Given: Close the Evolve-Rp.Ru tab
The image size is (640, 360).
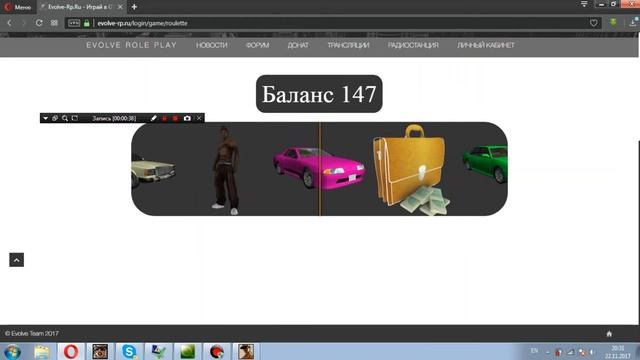Looking at the screenshot, I should pos(120,7).
